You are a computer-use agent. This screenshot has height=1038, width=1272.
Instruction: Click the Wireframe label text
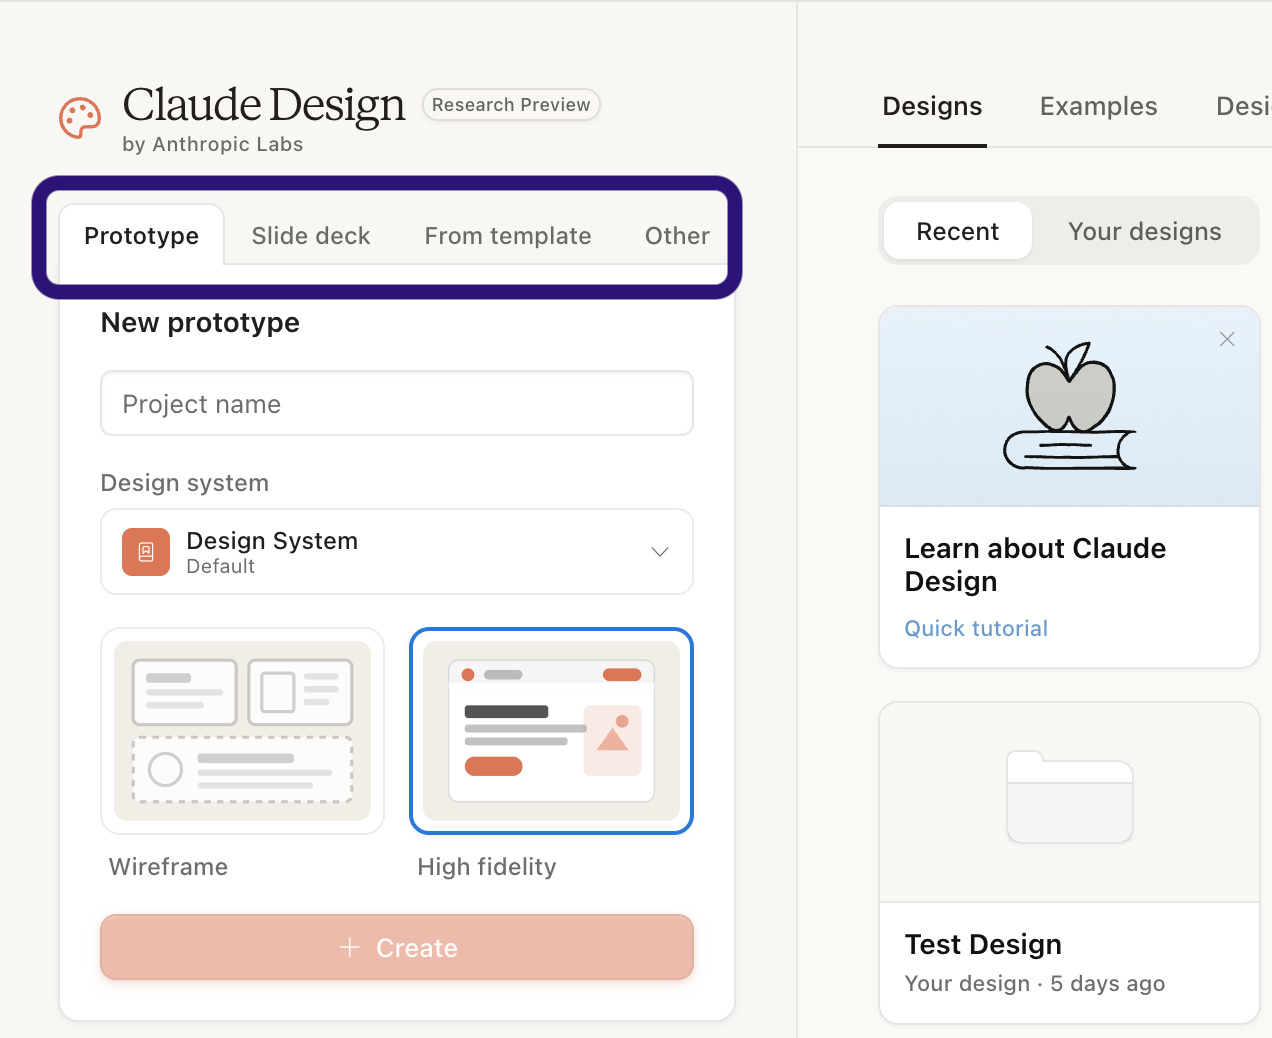click(x=168, y=866)
